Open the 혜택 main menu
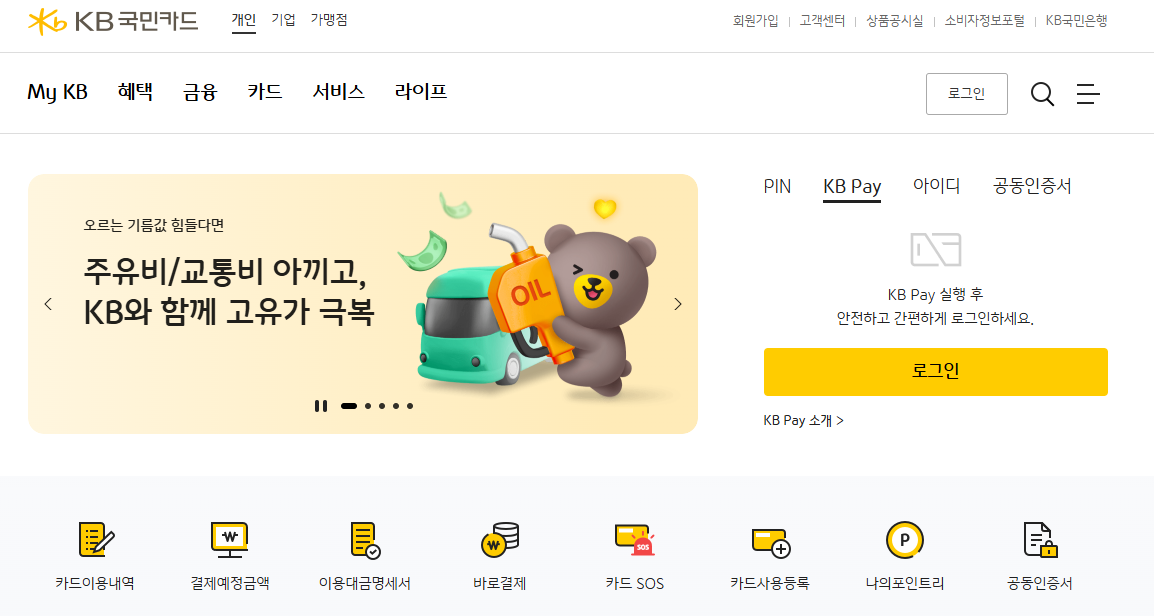 point(135,92)
